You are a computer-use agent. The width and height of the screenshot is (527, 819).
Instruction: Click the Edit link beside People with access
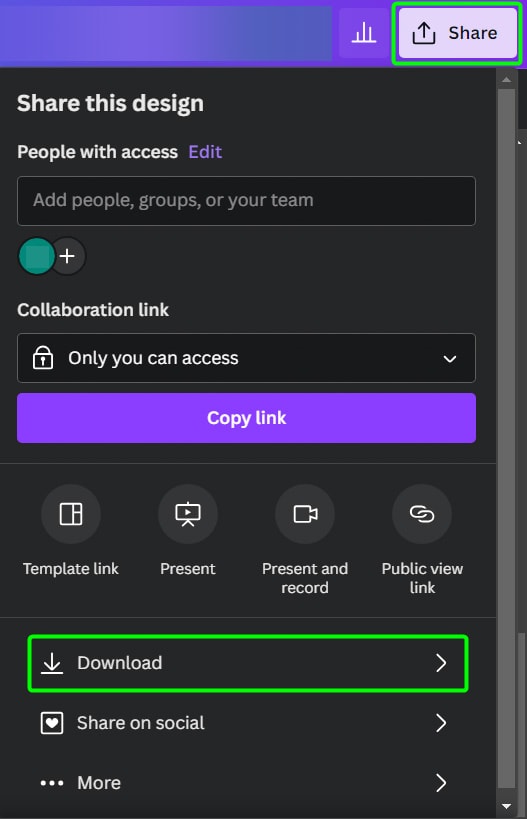205,152
